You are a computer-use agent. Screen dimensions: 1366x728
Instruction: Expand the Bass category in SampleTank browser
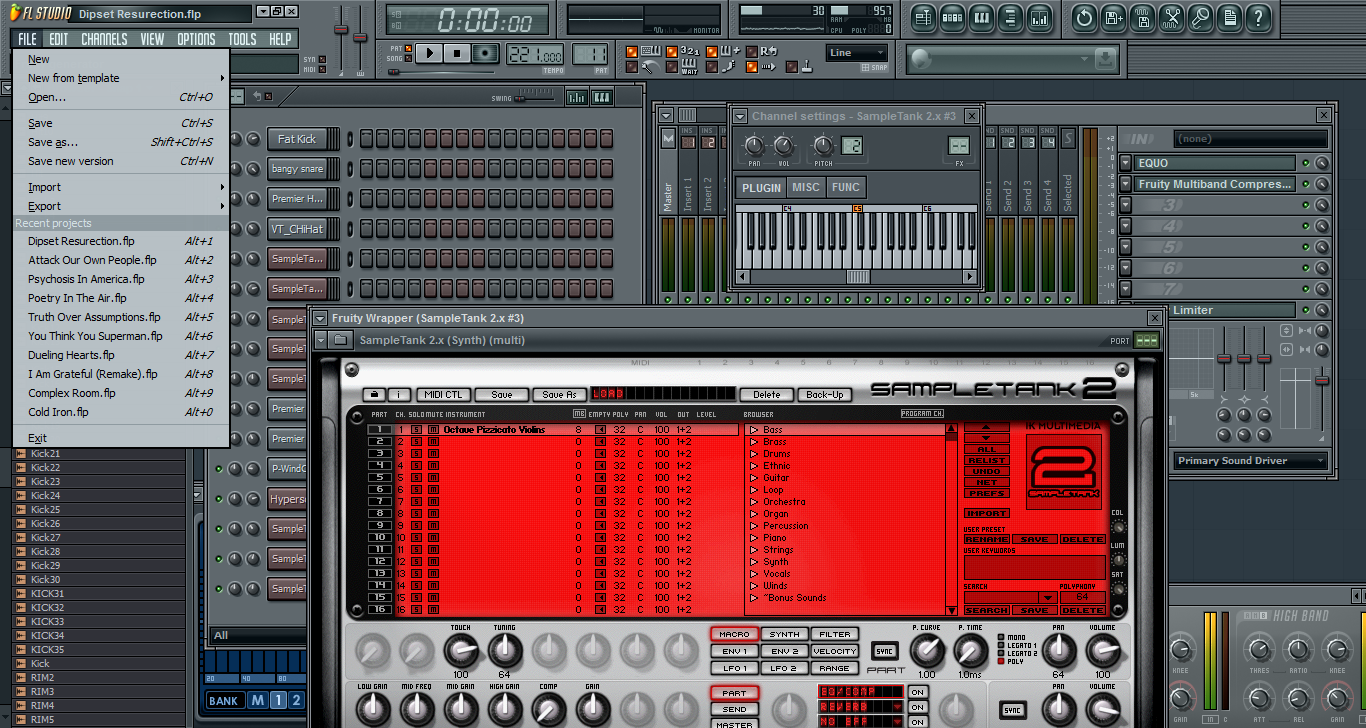pyautogui.click(x=754, y=430)
